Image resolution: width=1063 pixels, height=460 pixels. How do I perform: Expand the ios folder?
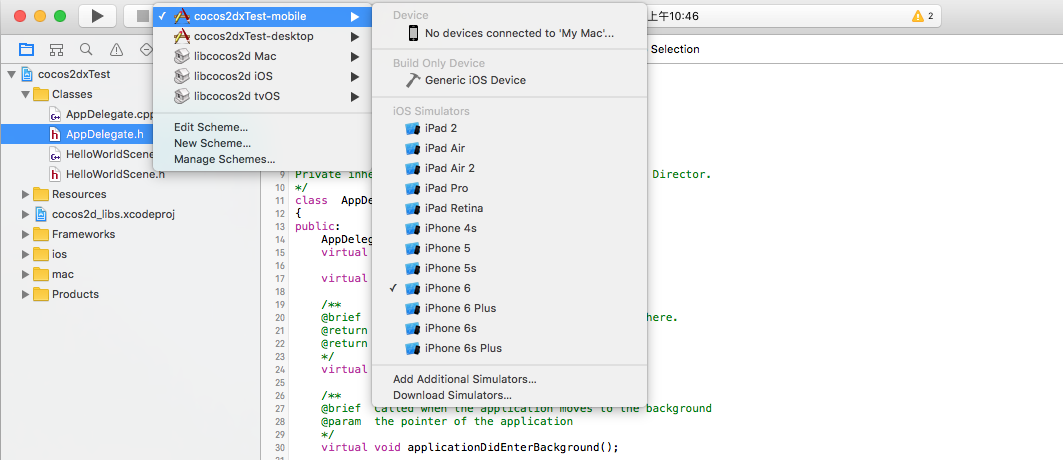click(25, 254)
